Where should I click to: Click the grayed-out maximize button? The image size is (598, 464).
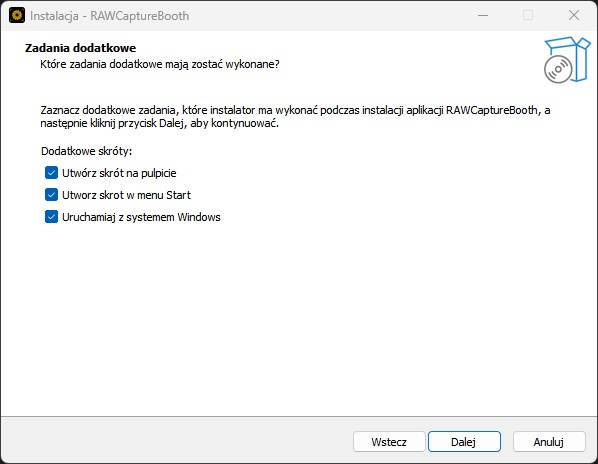point(528,16)
